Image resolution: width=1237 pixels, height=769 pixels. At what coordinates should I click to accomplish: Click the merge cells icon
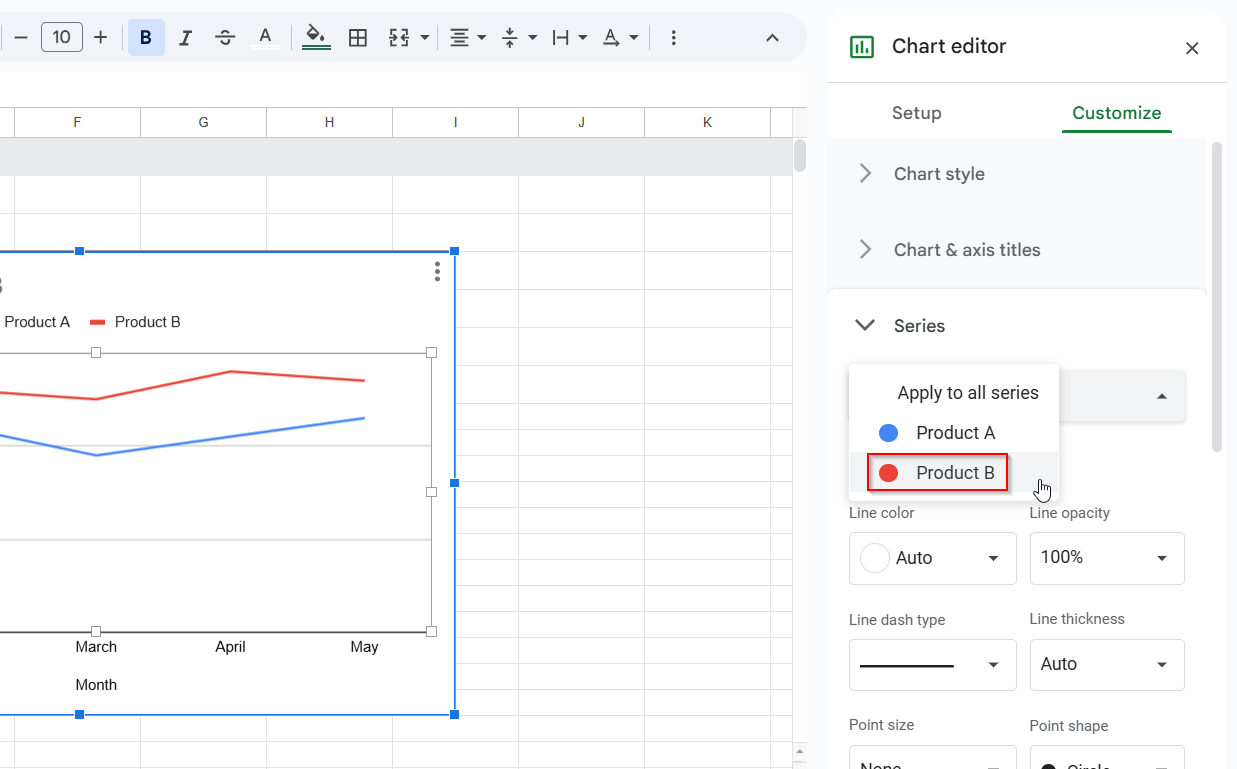399,38
